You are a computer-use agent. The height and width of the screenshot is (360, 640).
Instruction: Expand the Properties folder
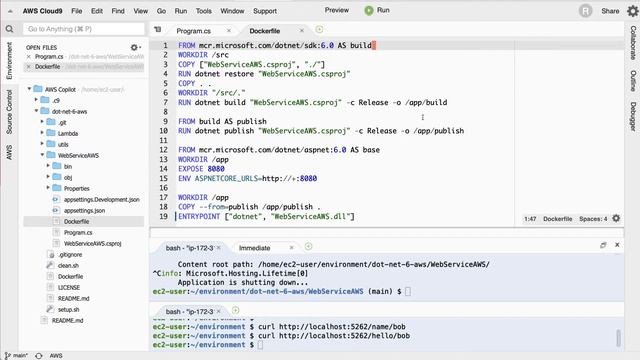[x=48, y=188]
